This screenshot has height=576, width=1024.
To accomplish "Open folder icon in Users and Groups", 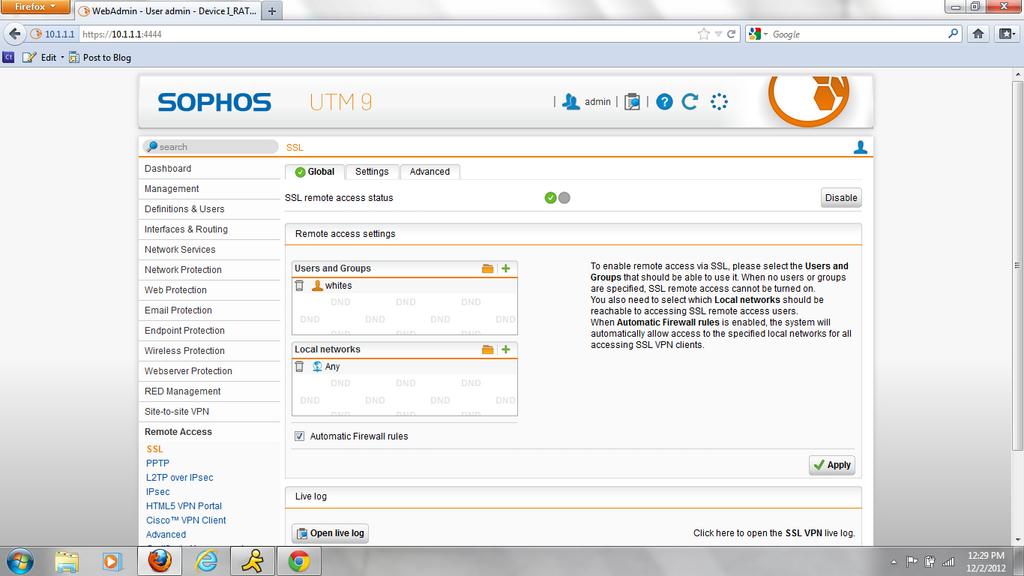I will point(488,268).
